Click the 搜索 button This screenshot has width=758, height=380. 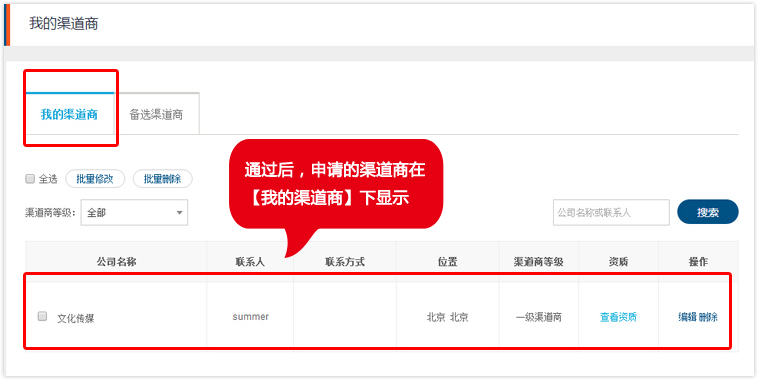tap(708, 212)
